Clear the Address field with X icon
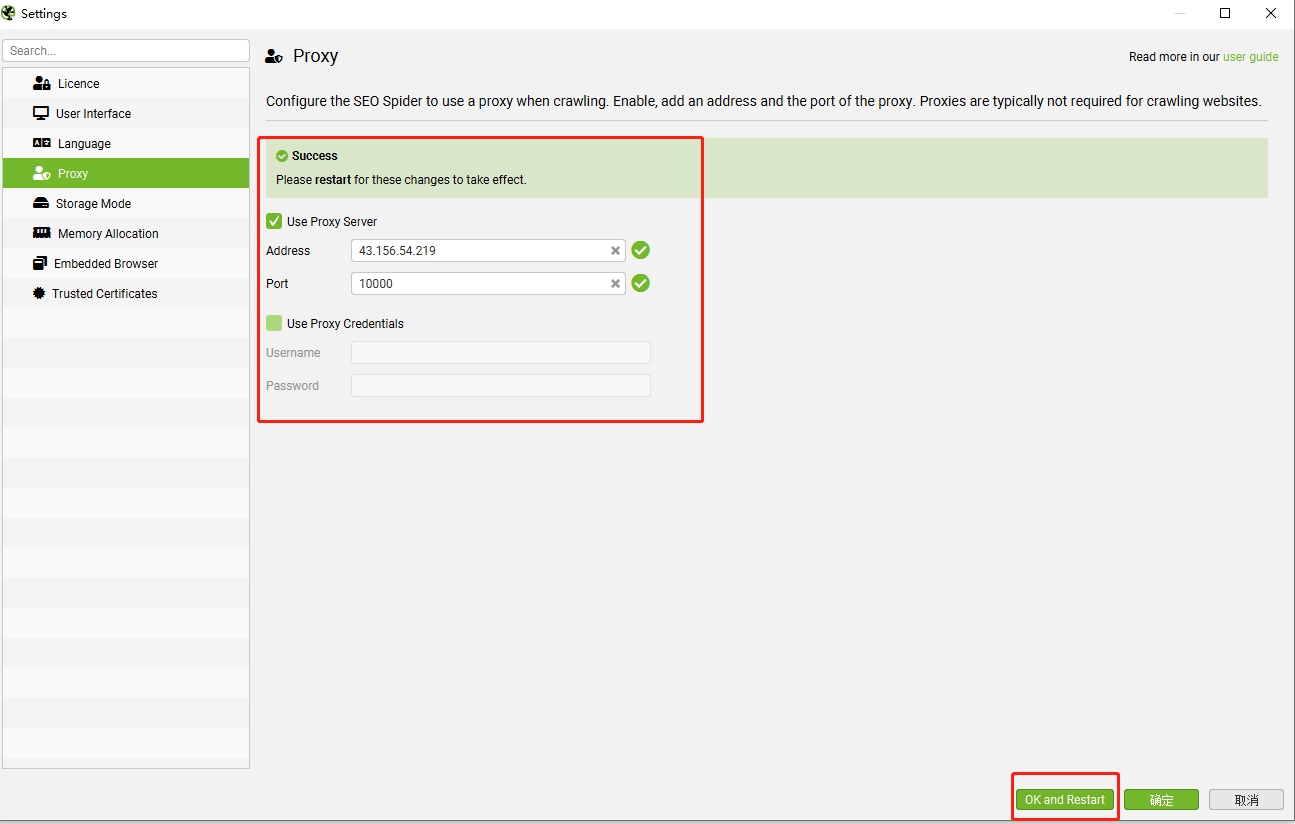 [615, 251]
